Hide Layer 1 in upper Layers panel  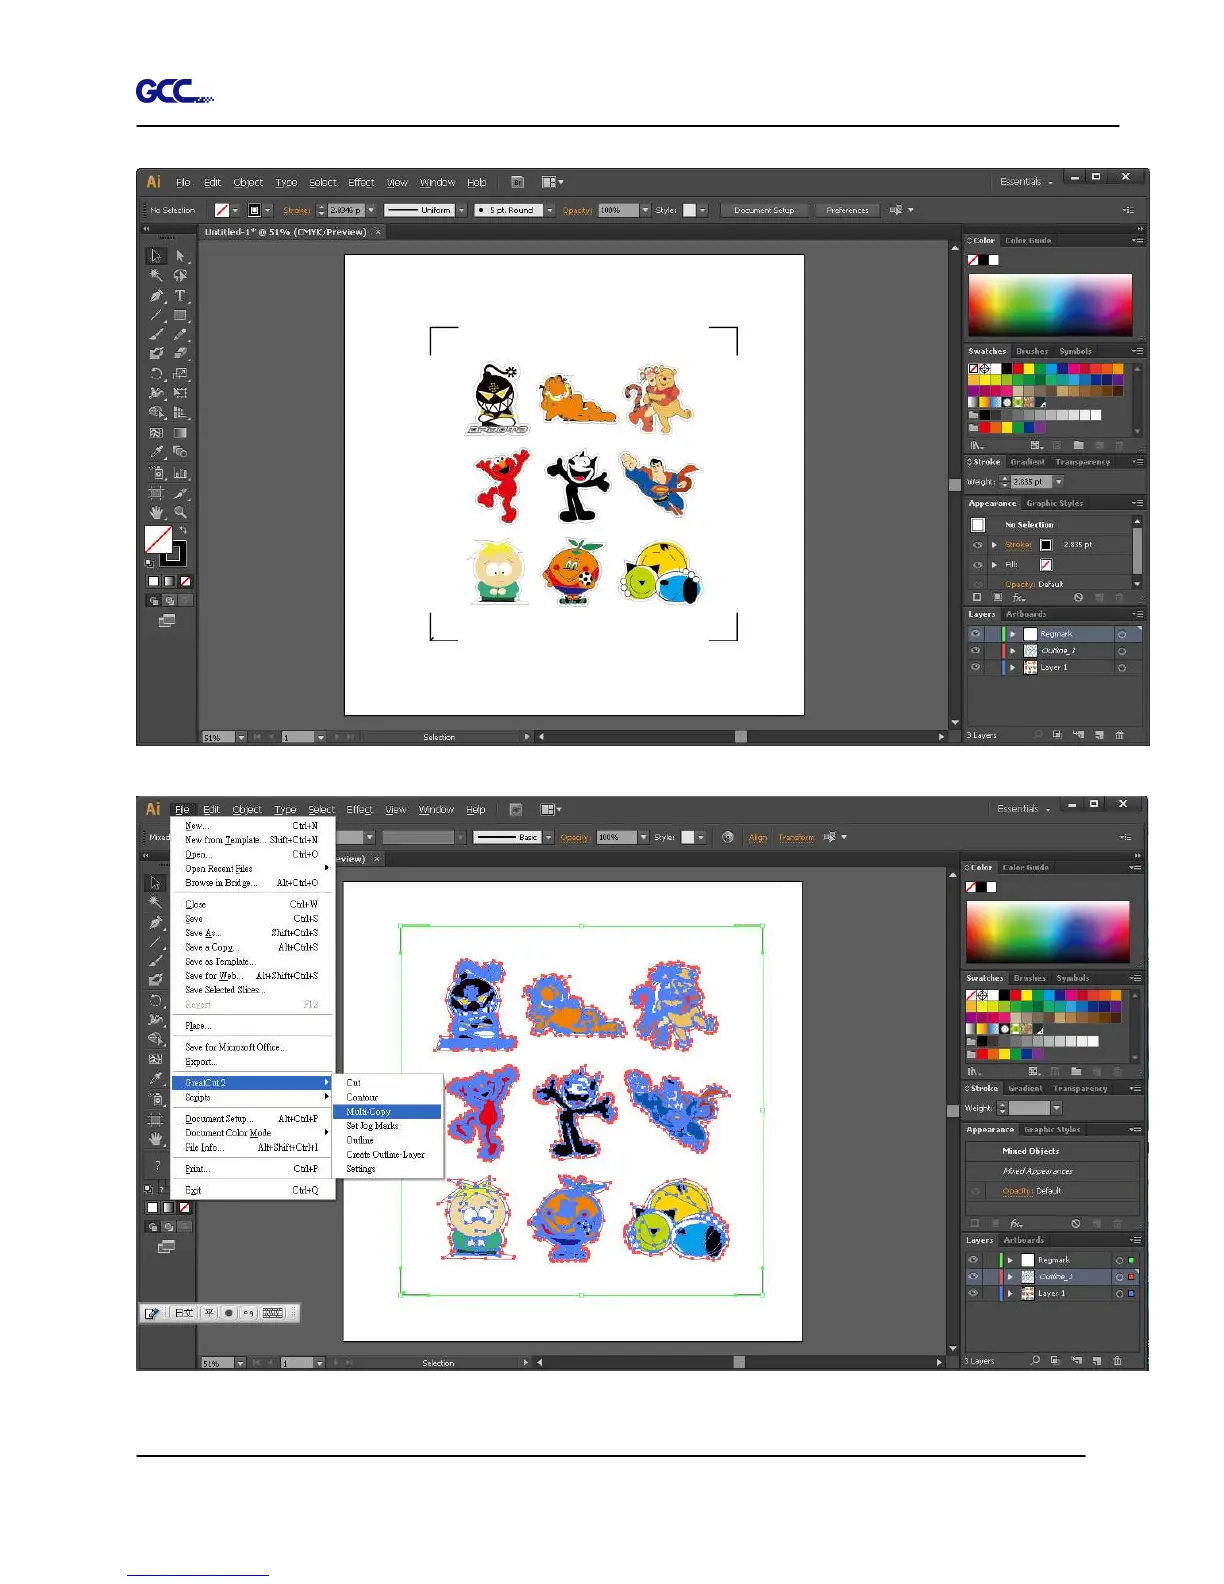pyautogui.click(x=975, y=667)
